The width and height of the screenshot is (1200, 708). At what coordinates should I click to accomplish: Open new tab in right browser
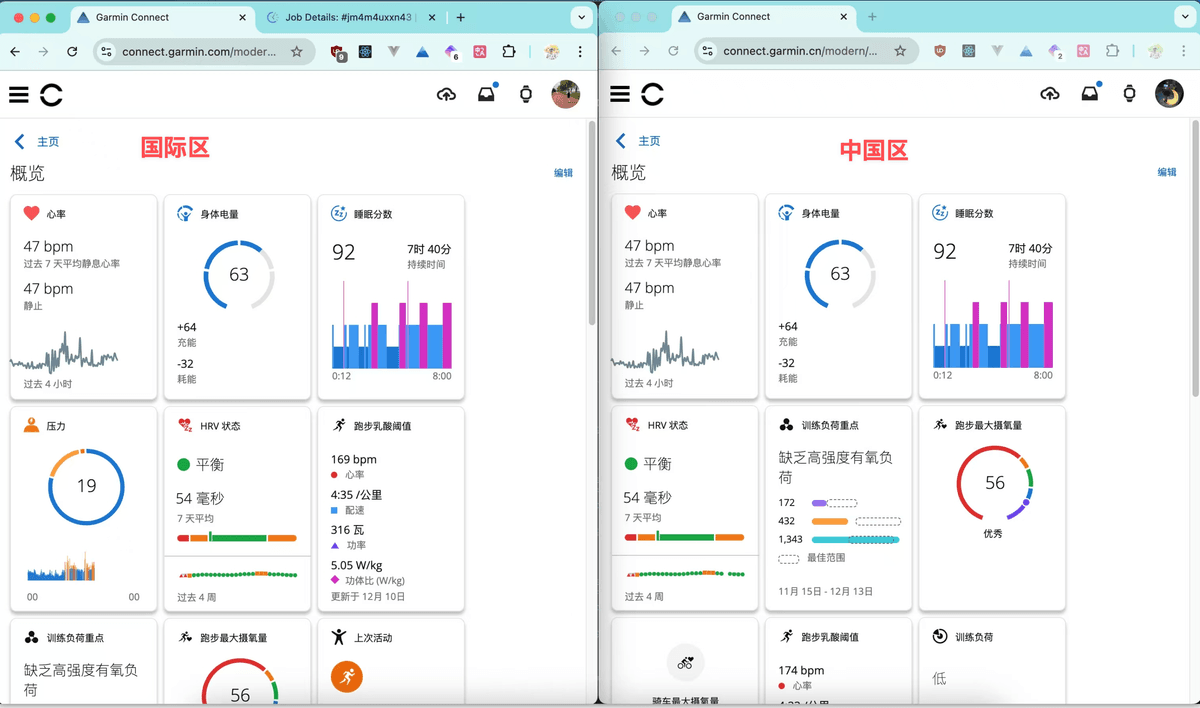tap(872, 17)
